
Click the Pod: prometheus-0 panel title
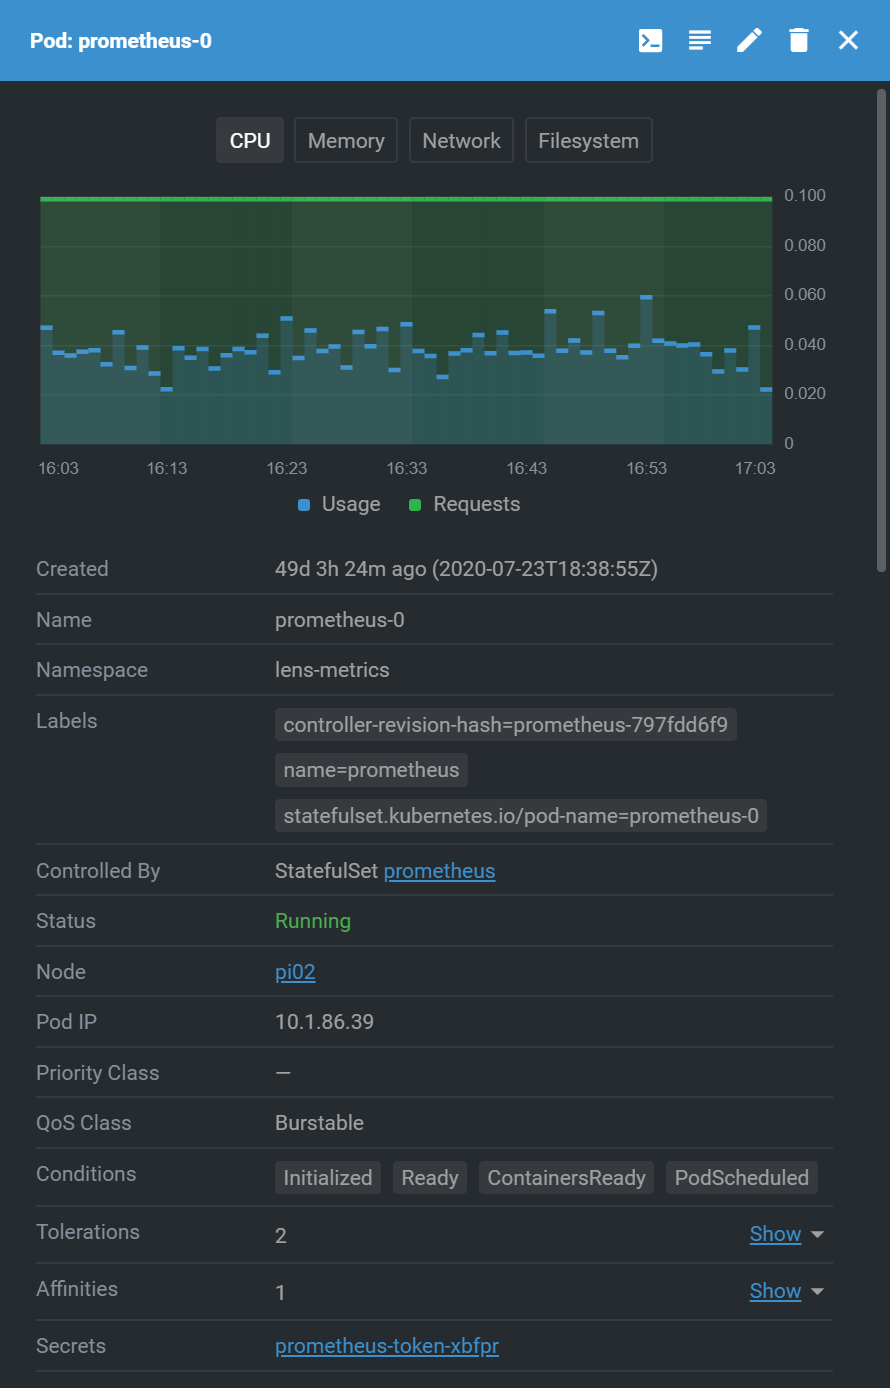point(121,41)
